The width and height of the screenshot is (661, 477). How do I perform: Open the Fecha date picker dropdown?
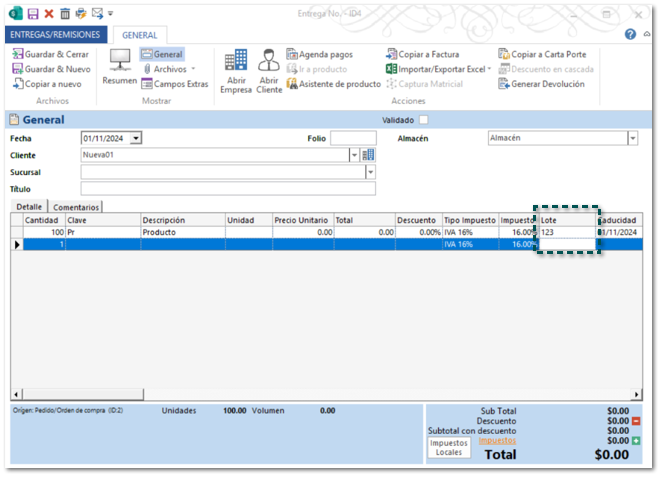pos(136,138)
